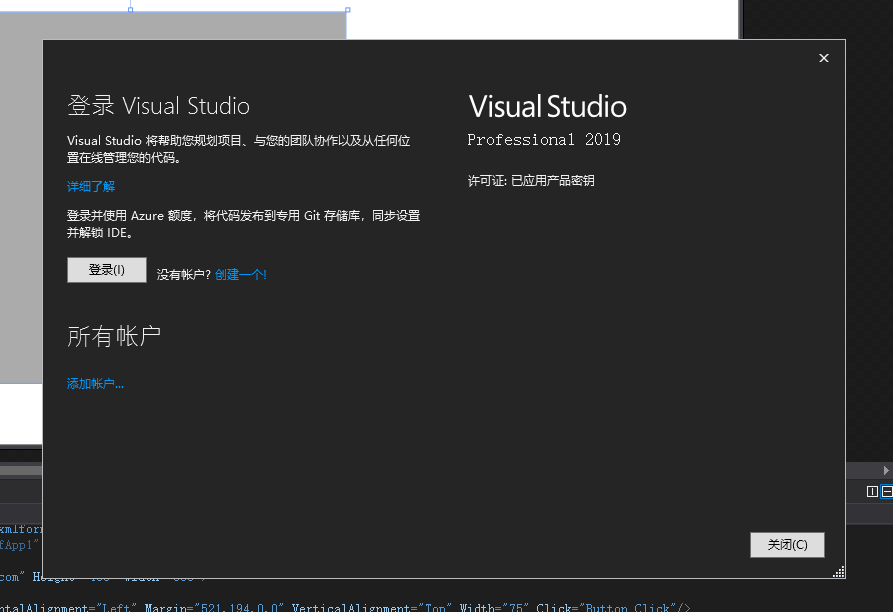Click the horizontal split view icon in editor
893x612 pixels.
[x=887, y=491]
